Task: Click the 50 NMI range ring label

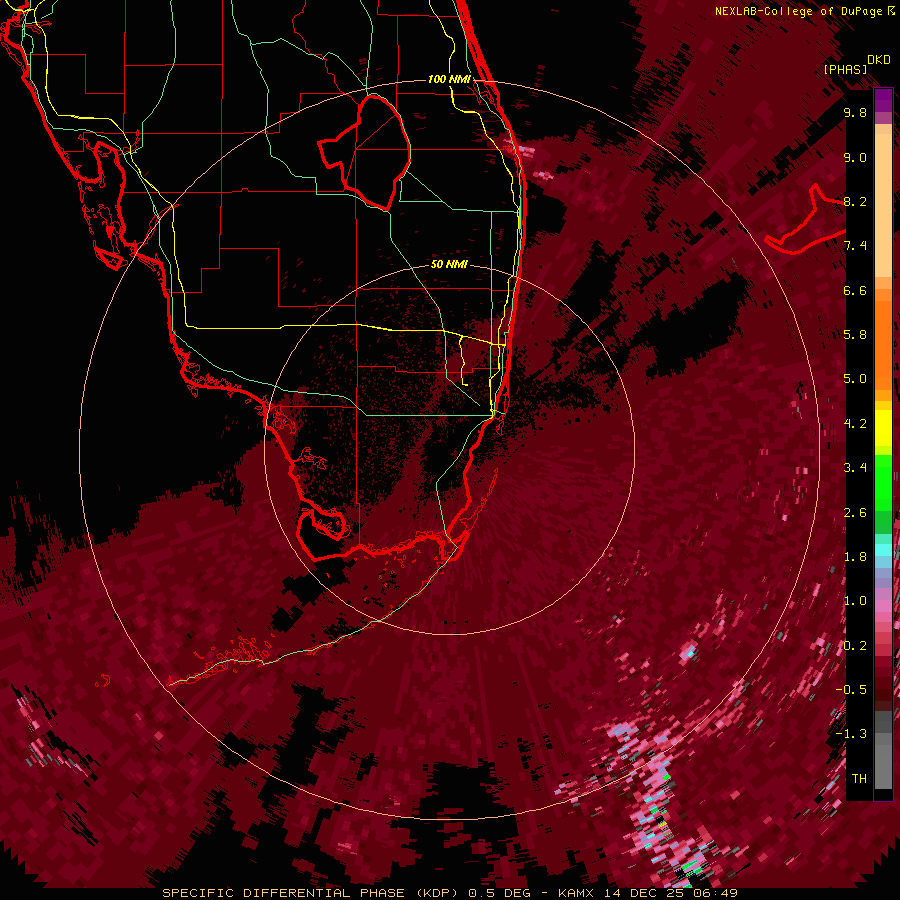Action: click(449, 264)
